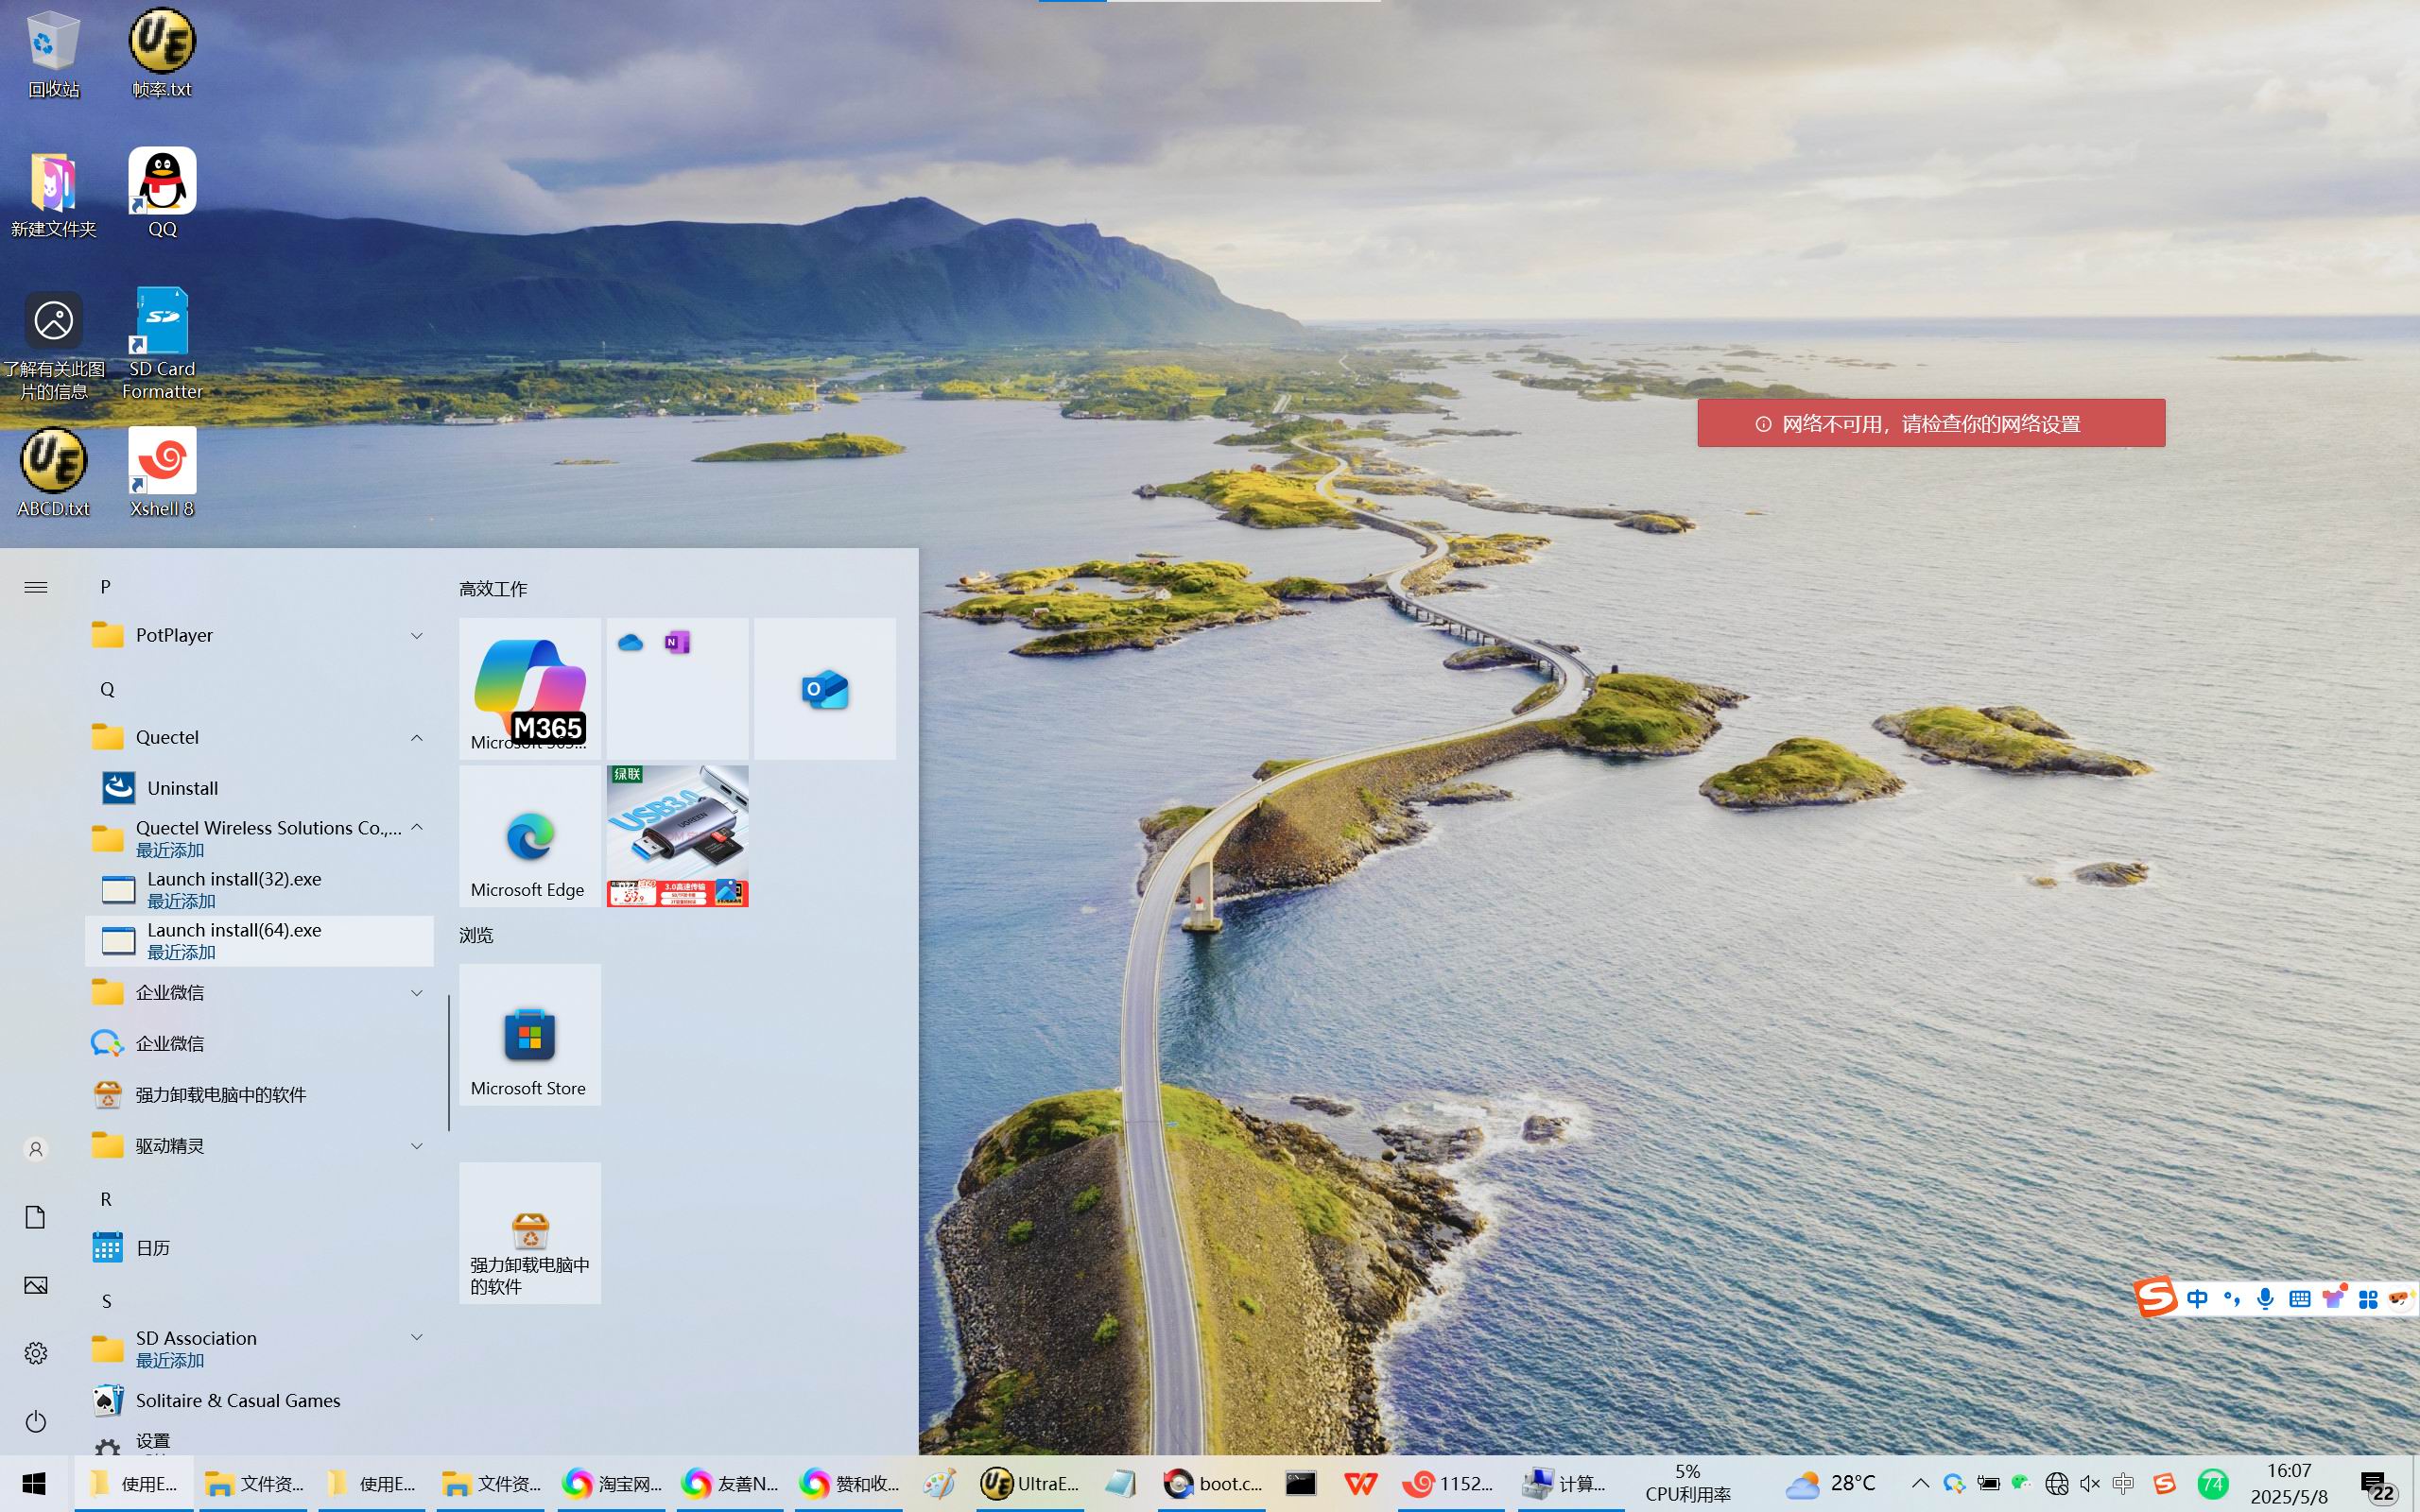
Task: Open the Microsoft Edge tile
Action: click(x=529, y=836)
